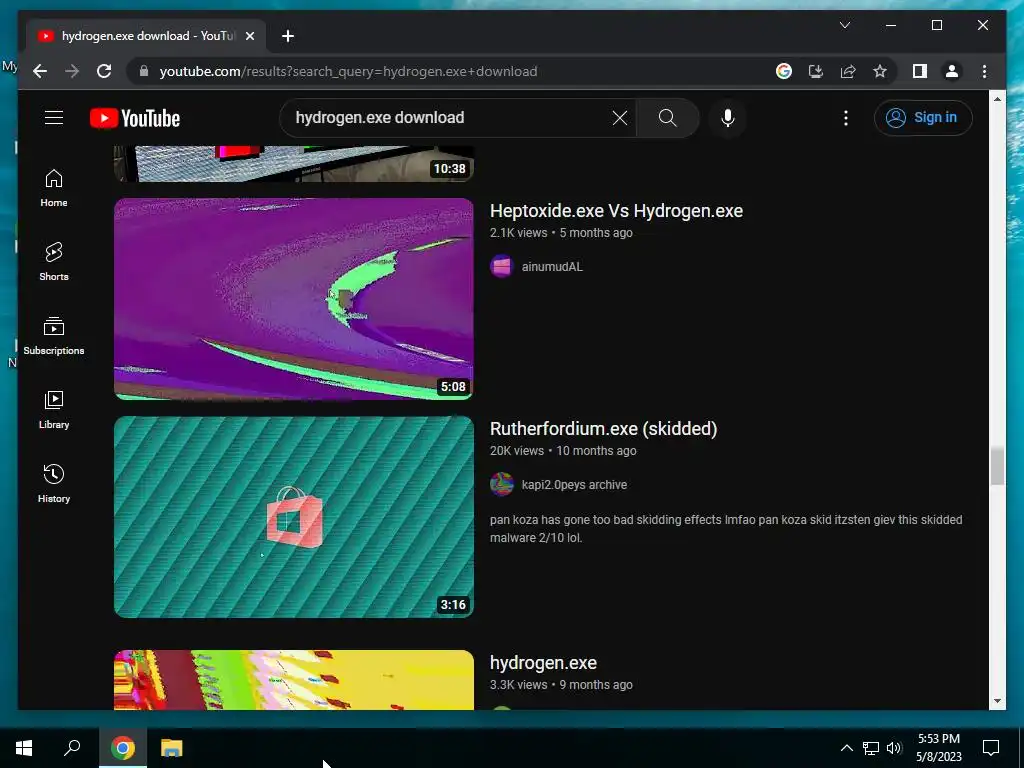Go back in Chrome
The image size is (1024, 768).
pyautogui.click(x=40, y=71)
